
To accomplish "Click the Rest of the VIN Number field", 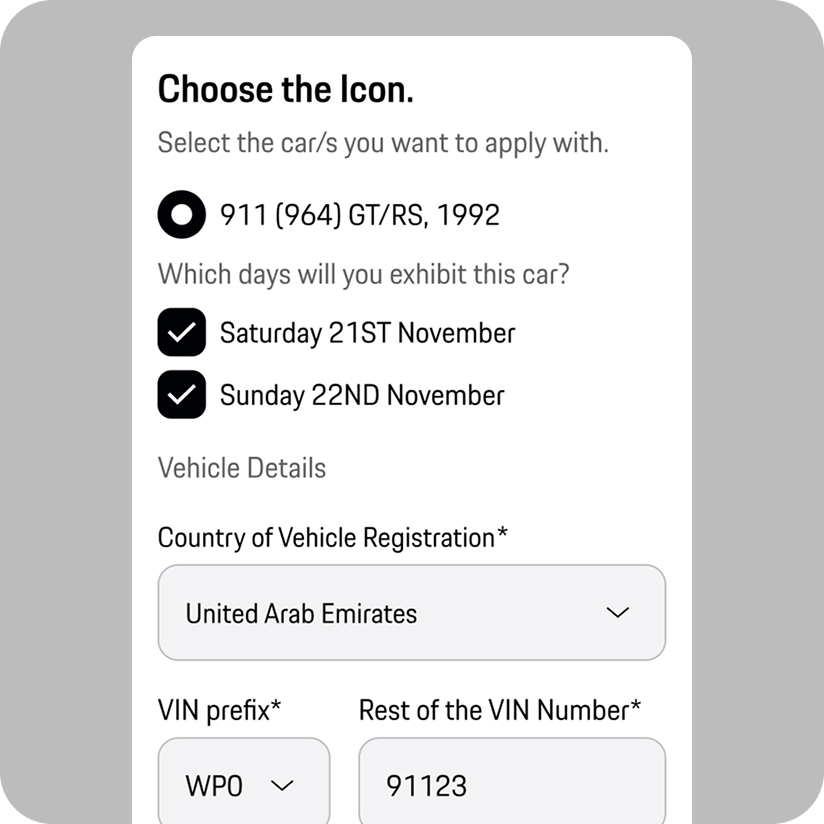I will pyautogui.click(x=512, y=780).
